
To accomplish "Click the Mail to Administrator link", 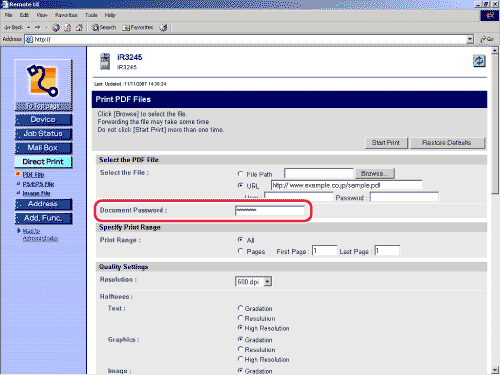I will (x=40, y=235).
